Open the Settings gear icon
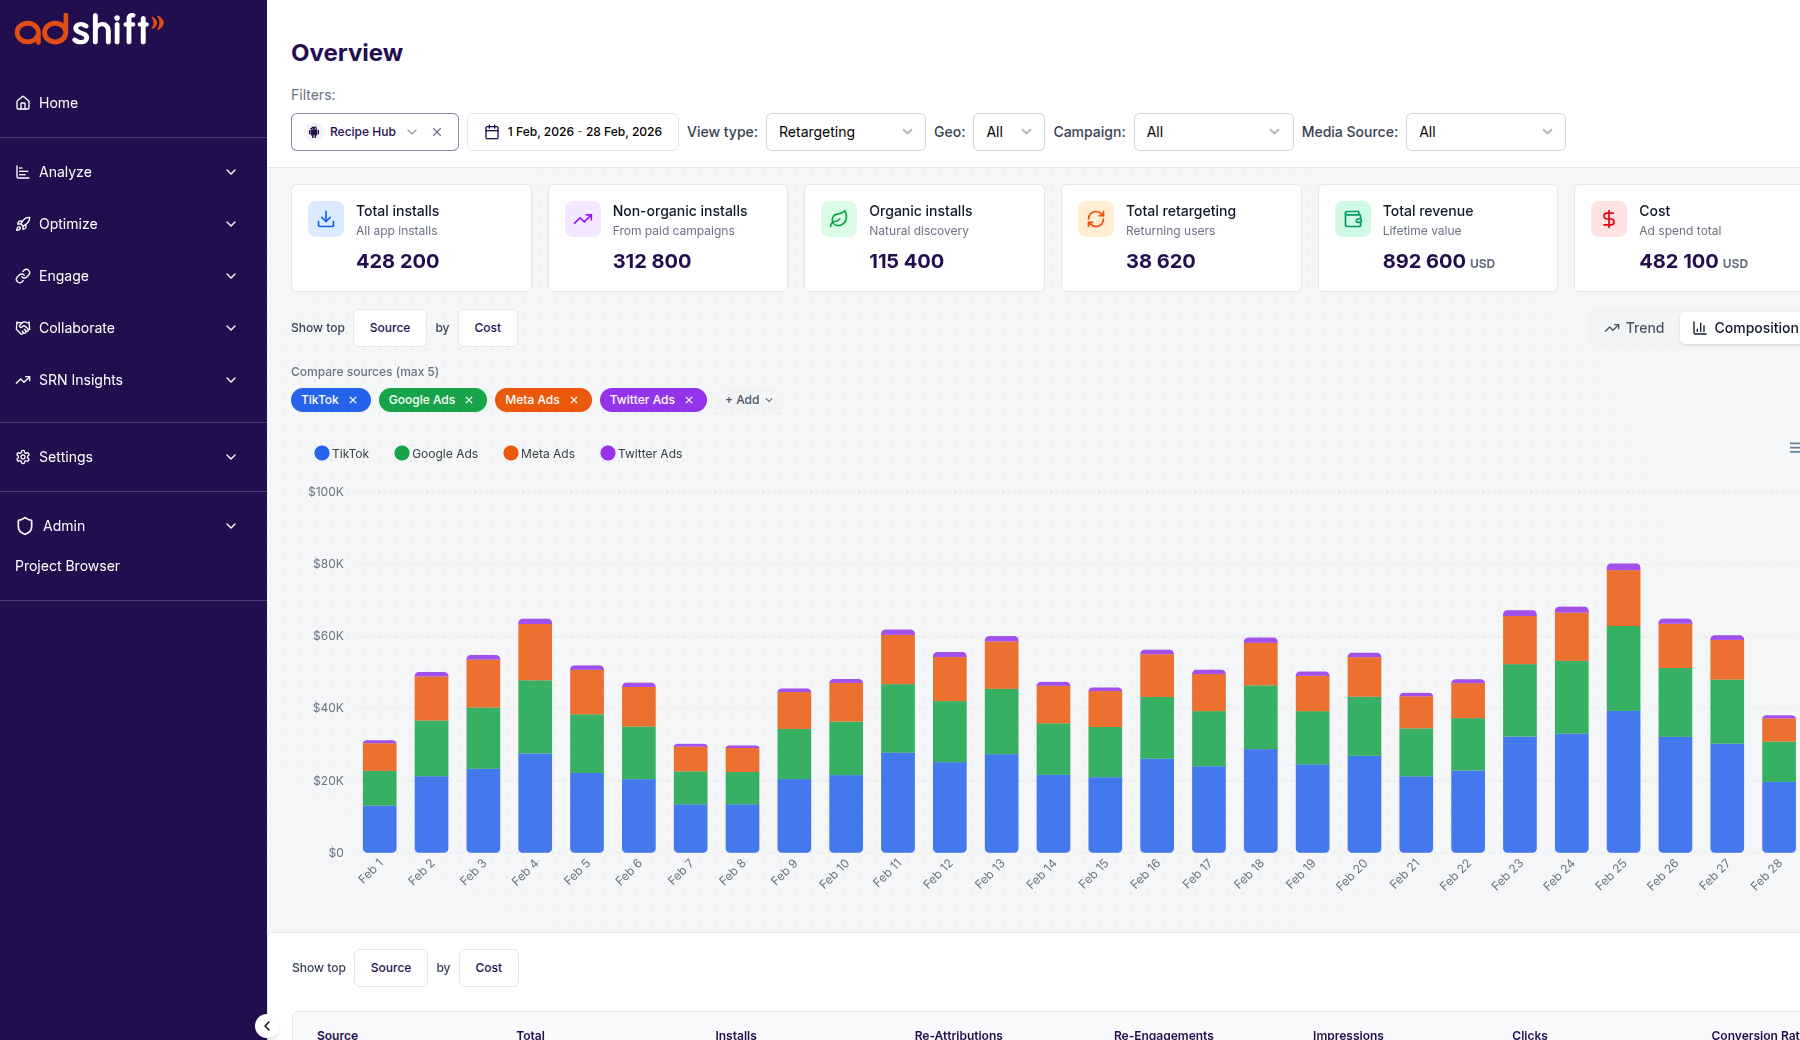Image resolution: width=1800 pixels, height=1040 pixels. 22,456
